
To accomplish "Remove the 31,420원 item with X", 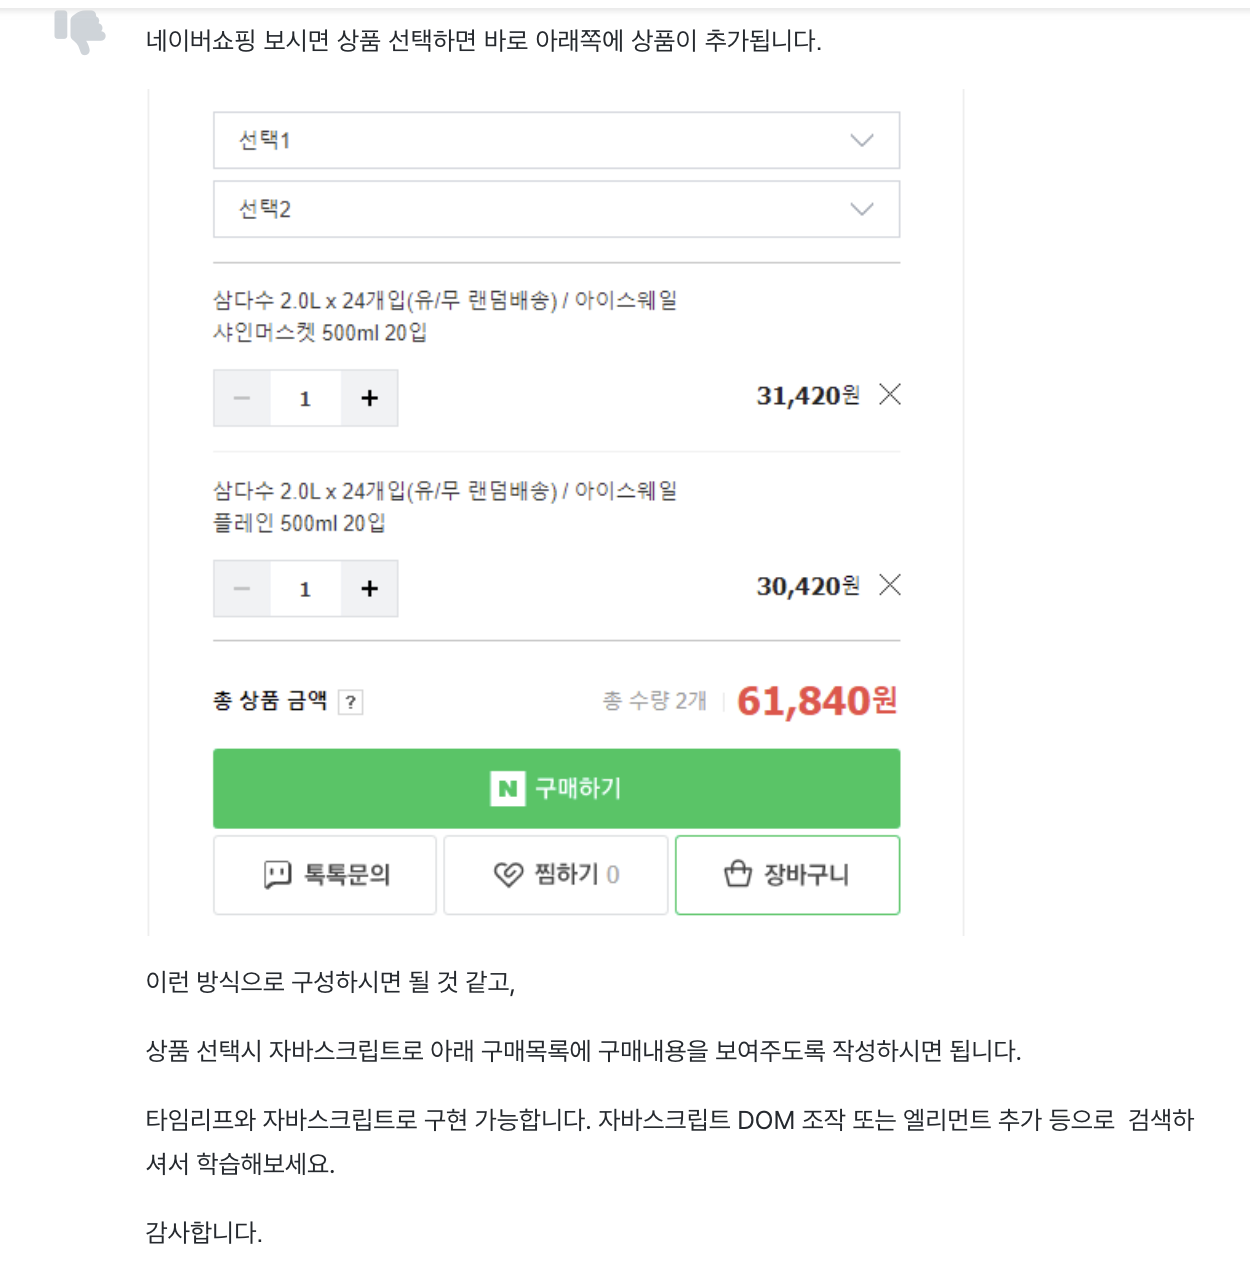I will tap(889, 394).
